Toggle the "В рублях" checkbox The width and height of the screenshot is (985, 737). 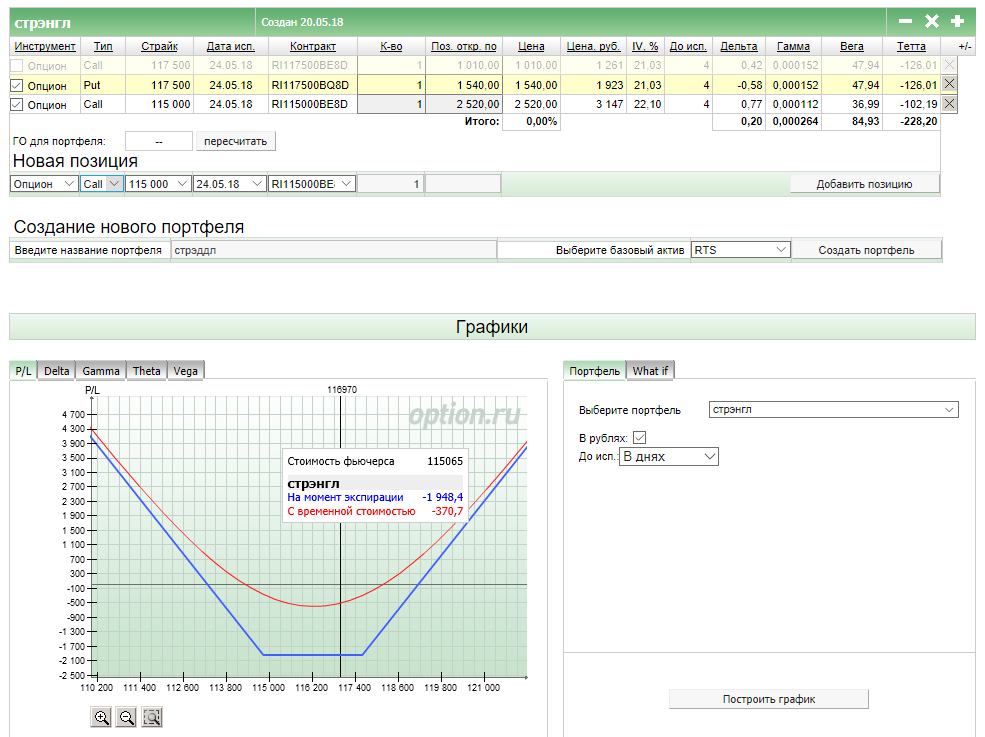click(640, 437)
